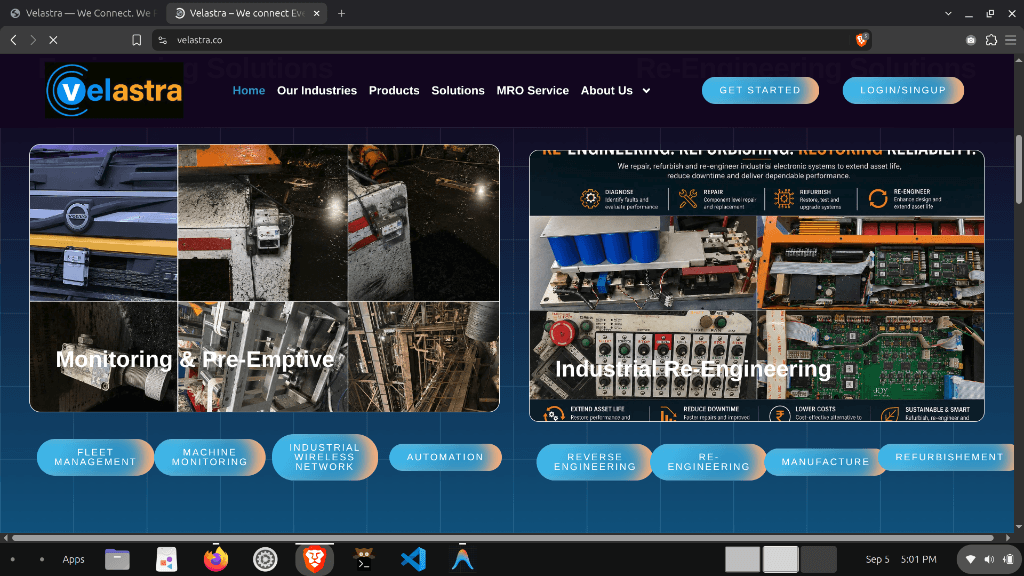This screenshot has width=1024, height=576.
Task: Go to the Home menu item
Action: 249,91
